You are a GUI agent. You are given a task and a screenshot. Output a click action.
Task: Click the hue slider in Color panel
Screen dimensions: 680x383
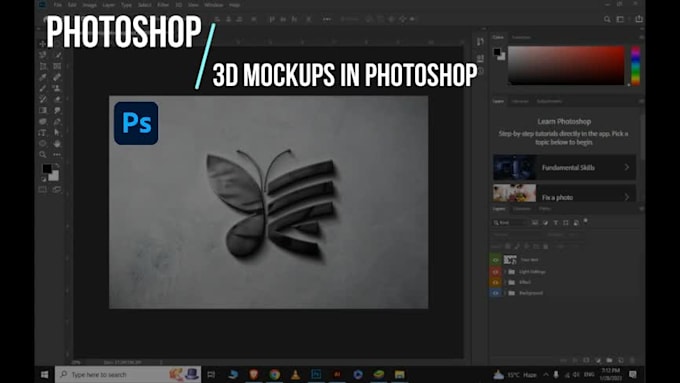[x=635, y=66]
